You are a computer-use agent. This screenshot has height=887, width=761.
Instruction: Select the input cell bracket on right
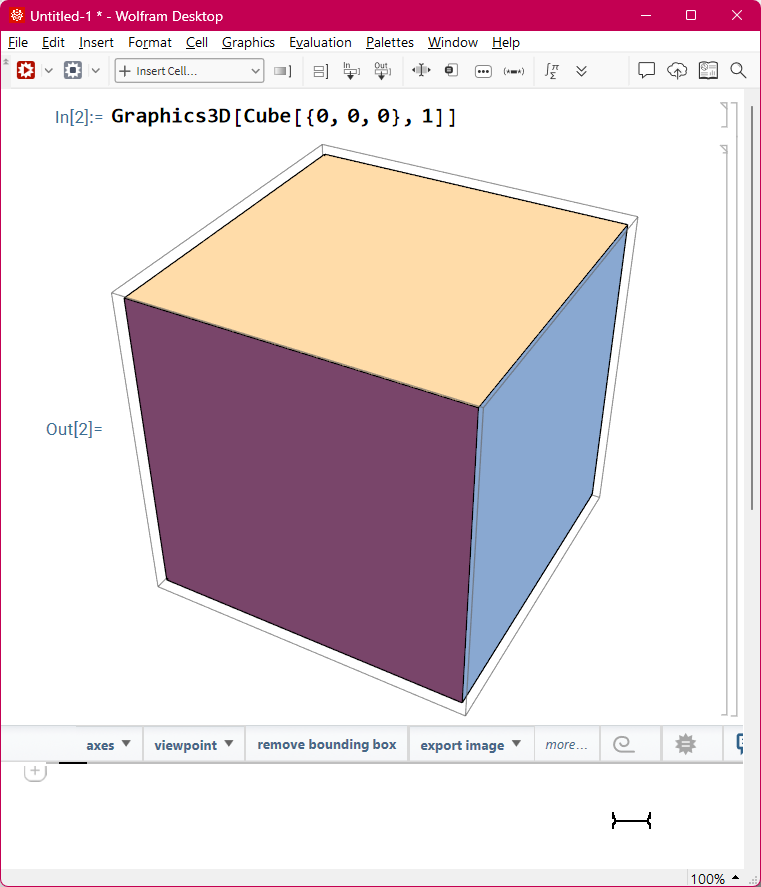click(x=725, y=115)
